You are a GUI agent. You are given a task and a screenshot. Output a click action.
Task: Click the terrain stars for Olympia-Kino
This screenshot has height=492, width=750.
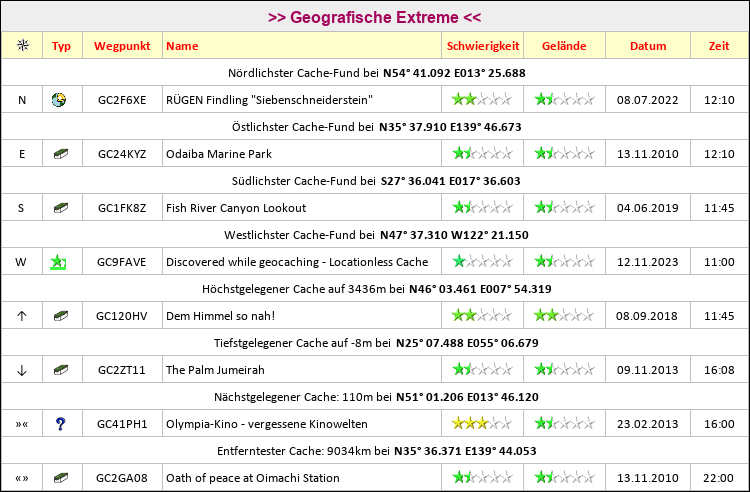pos(565,424)
